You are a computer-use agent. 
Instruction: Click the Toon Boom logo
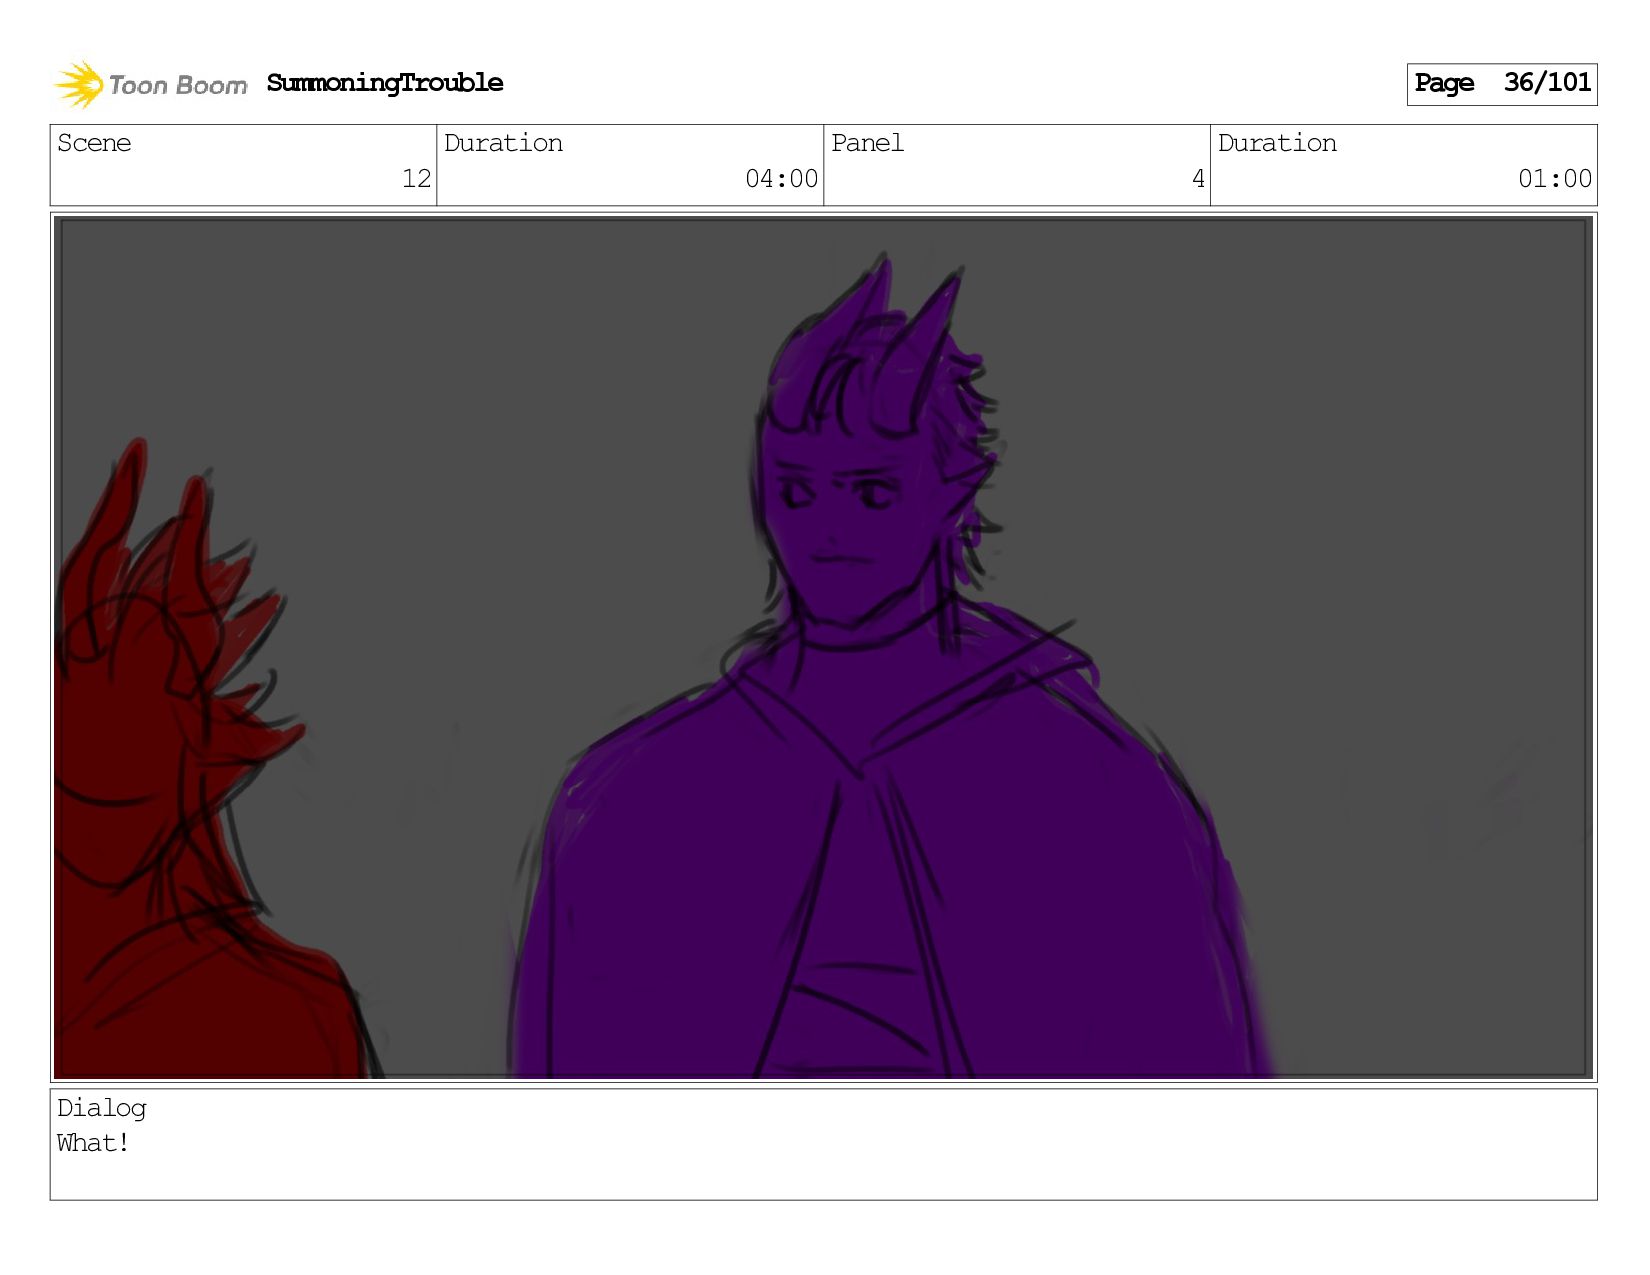pos(150,85)
